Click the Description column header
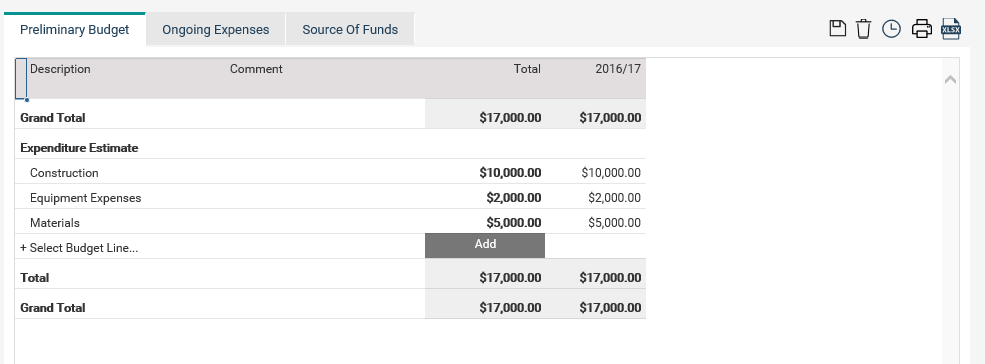The height and width of the screenshot is (364, 985). pyautogui.click(x=60, y=69)
